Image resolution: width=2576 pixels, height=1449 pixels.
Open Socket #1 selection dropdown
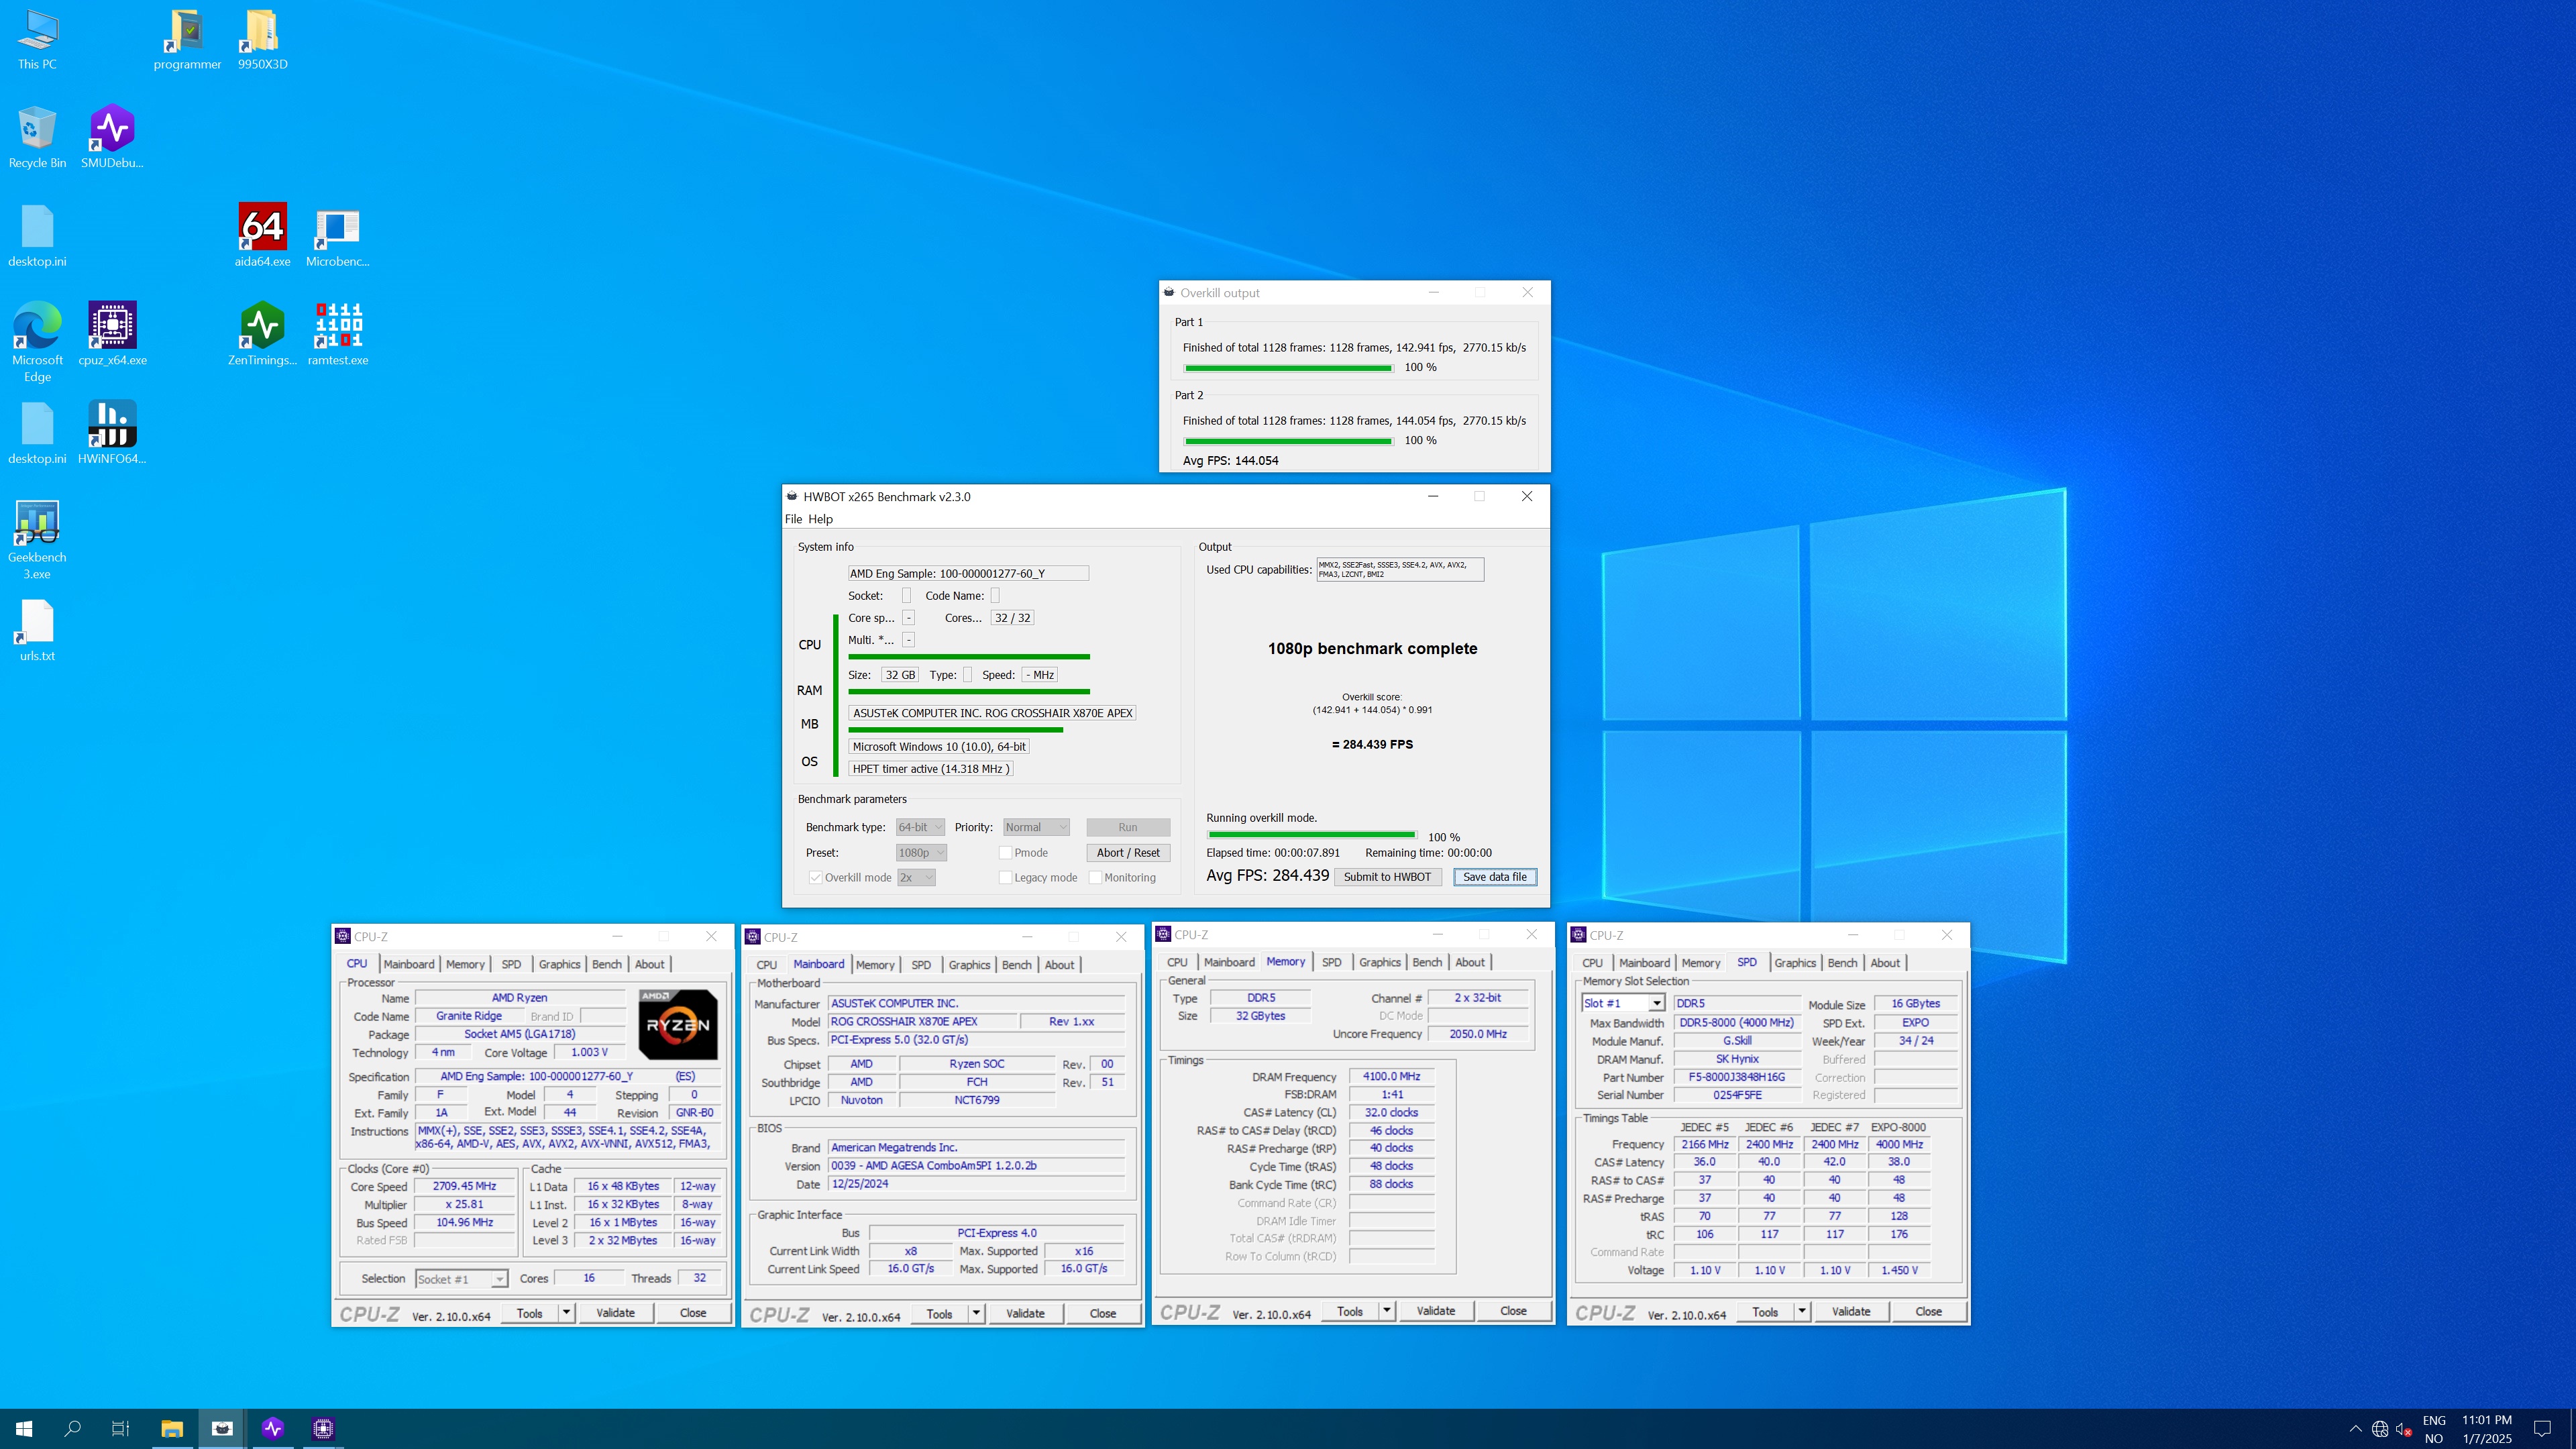[462, 1279]
